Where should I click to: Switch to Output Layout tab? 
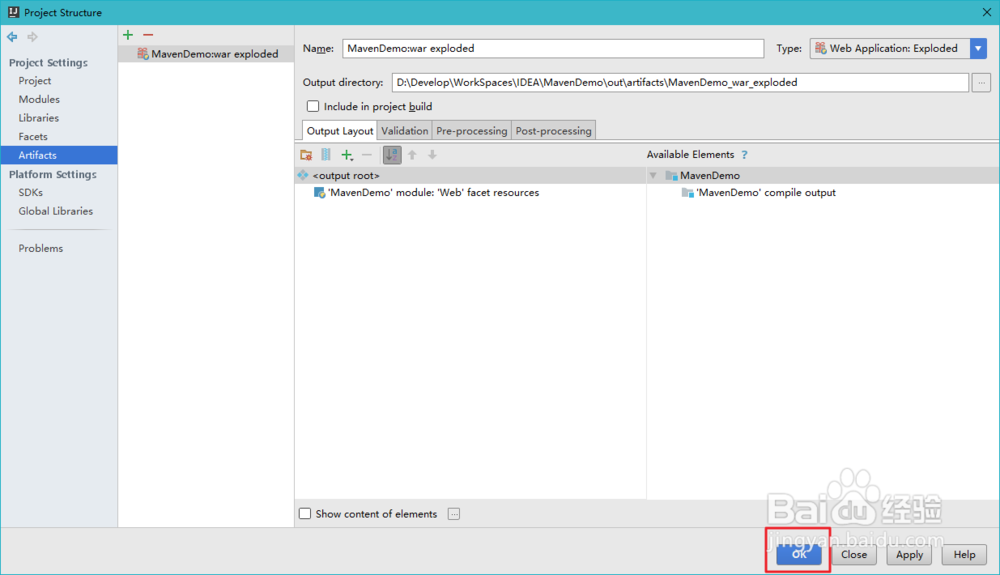[x=340, y=131]
